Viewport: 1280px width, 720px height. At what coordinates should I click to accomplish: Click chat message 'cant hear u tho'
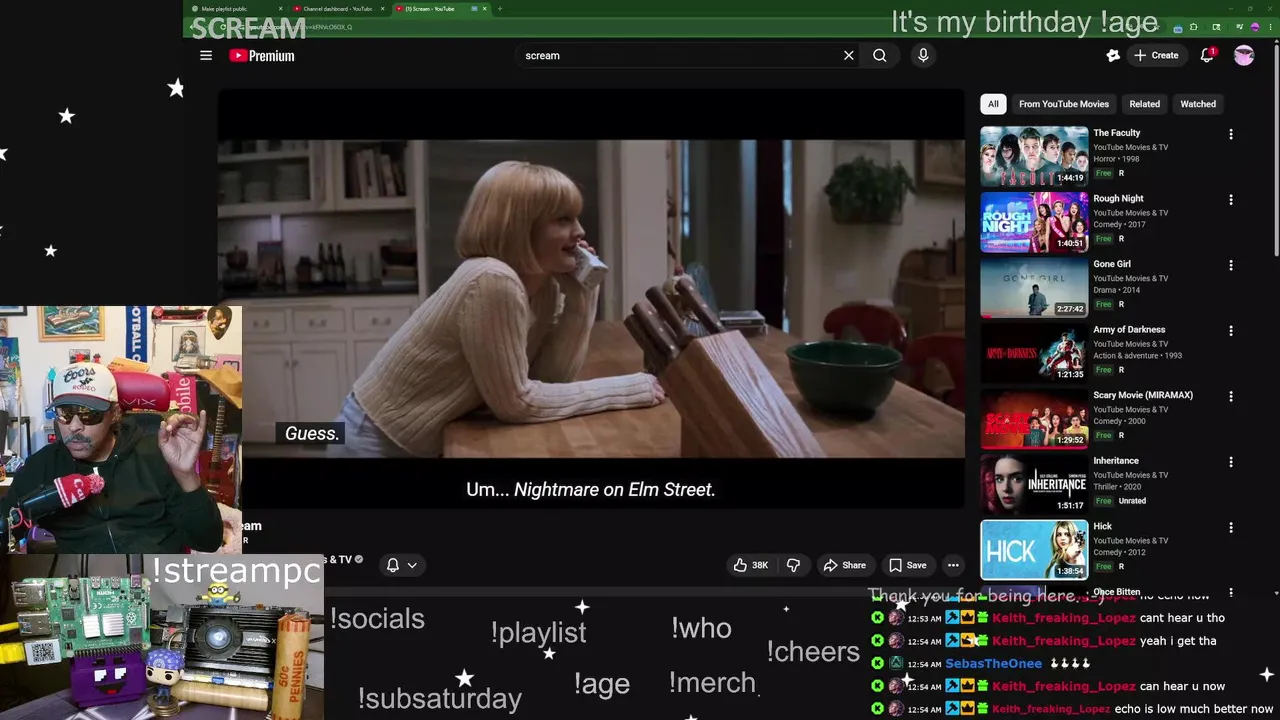coord(1182,618)
